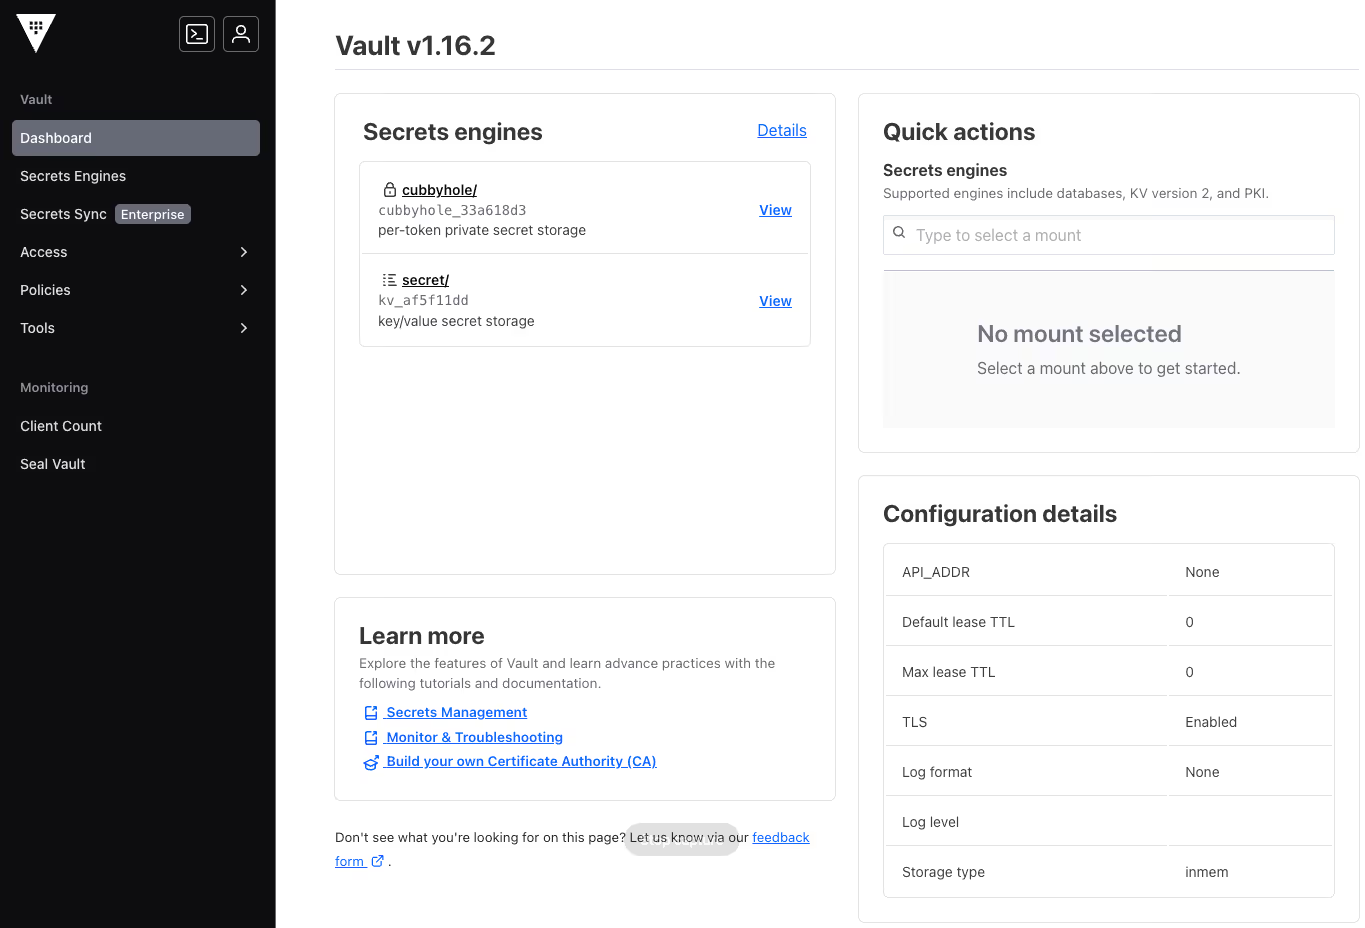Click the mount selection search field

coord(1108,234)
